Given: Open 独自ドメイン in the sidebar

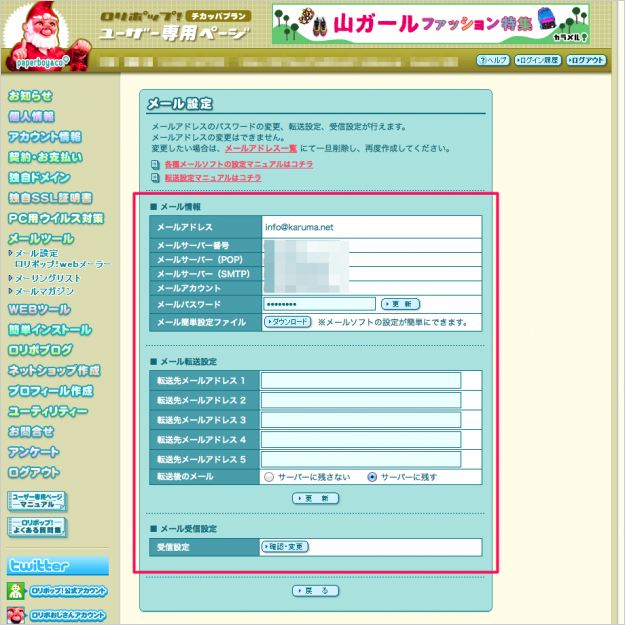Looking at the screenshot, I should pyautogui.click(x=39, y=177).
